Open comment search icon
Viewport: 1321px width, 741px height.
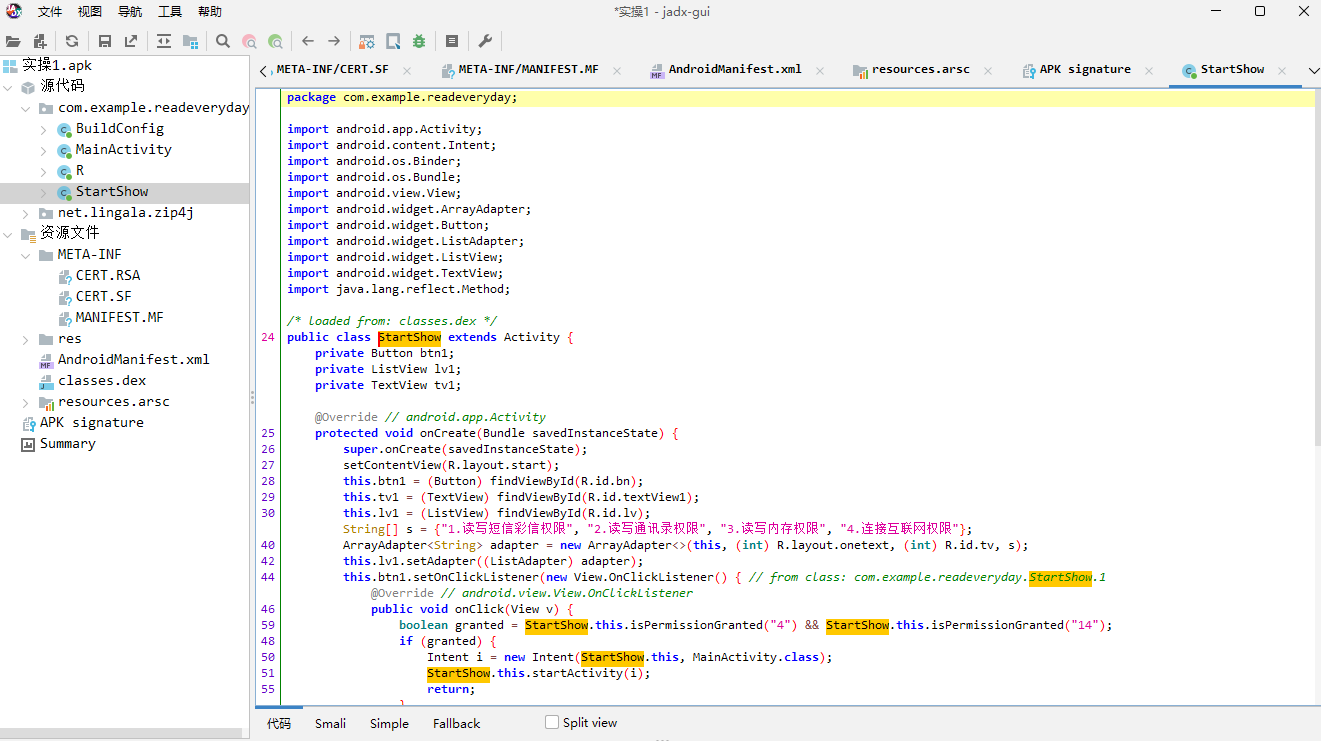coord(275,41)
